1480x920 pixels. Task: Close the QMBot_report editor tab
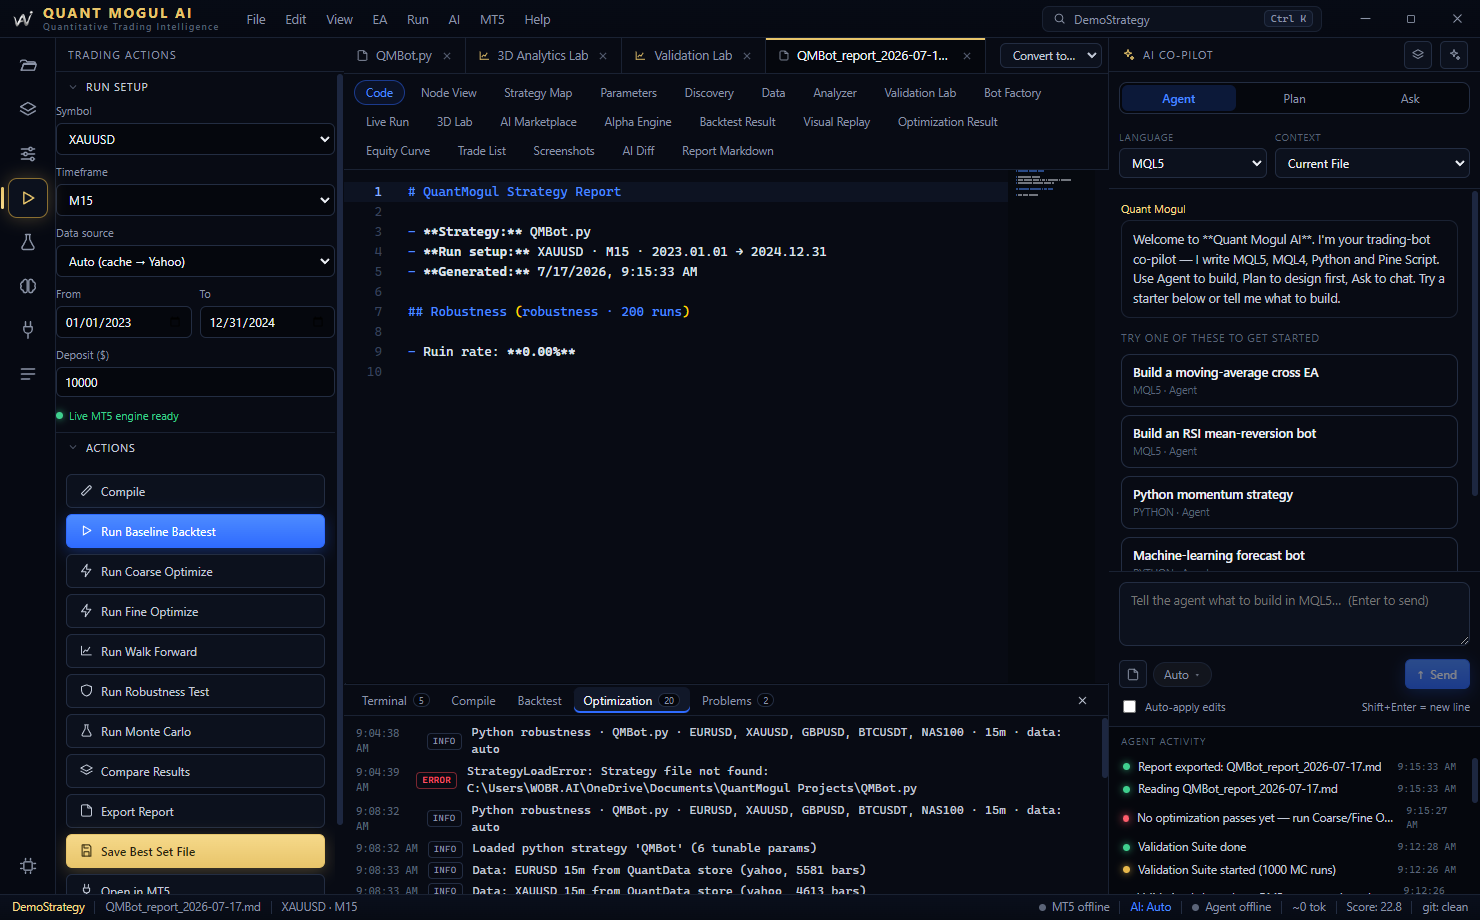coord(967,56)
